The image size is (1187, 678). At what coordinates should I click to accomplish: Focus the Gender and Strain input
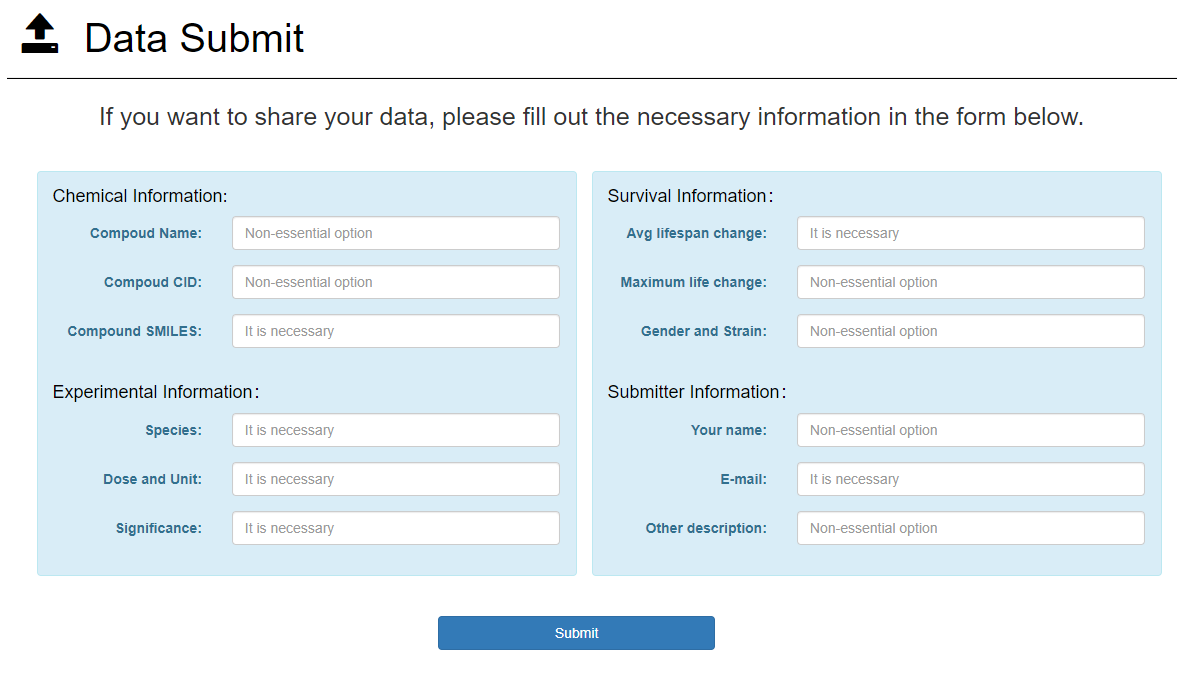970,331
